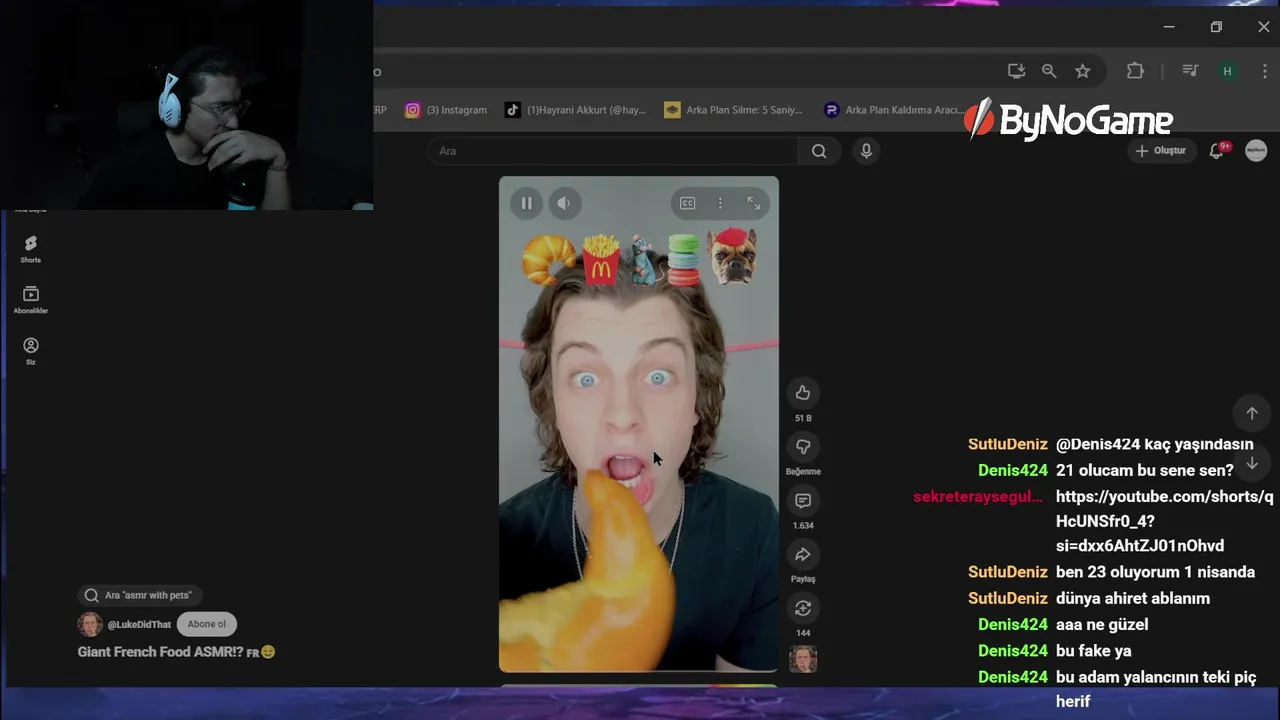Open the (3) Instagram bookmark
1280x720 pixels.
446,110
